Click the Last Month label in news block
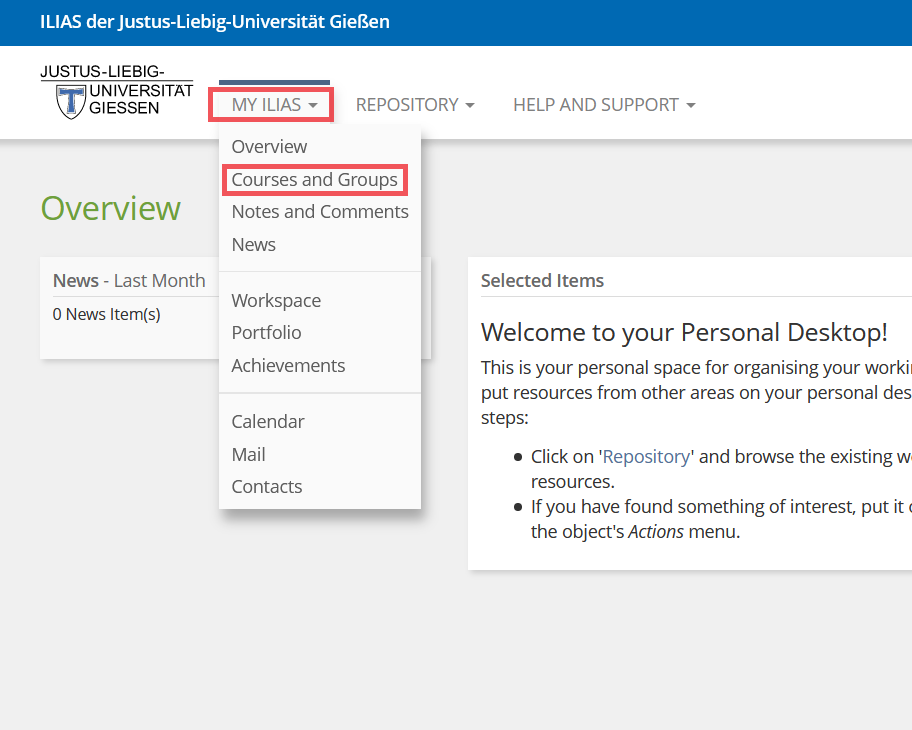The height and width of the screenshot is (730, 912). [159, 281]
